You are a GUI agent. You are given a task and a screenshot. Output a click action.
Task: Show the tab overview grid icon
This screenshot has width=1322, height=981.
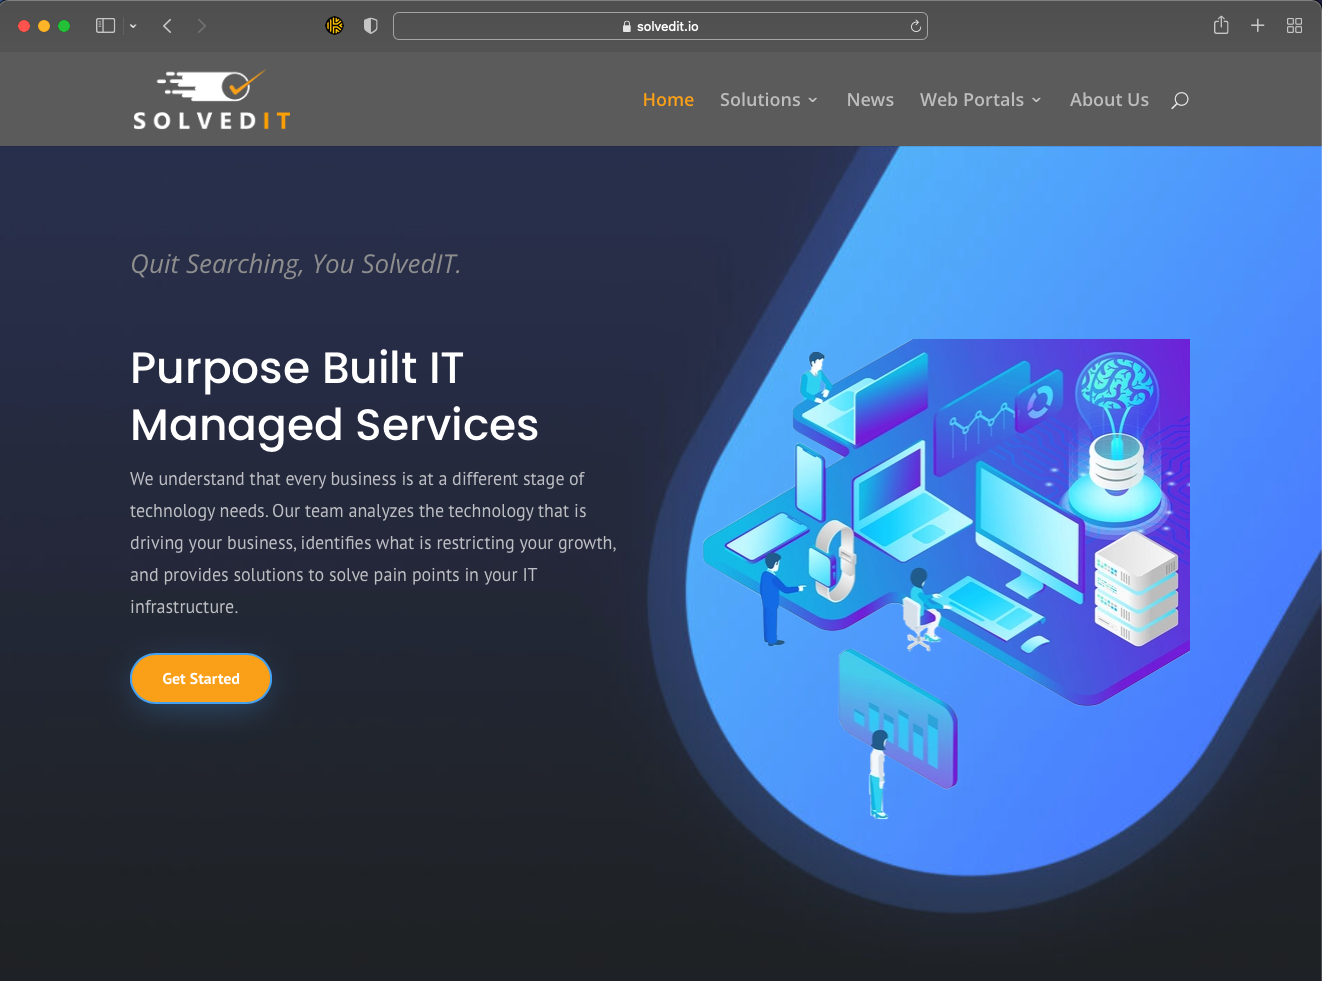1294,26
